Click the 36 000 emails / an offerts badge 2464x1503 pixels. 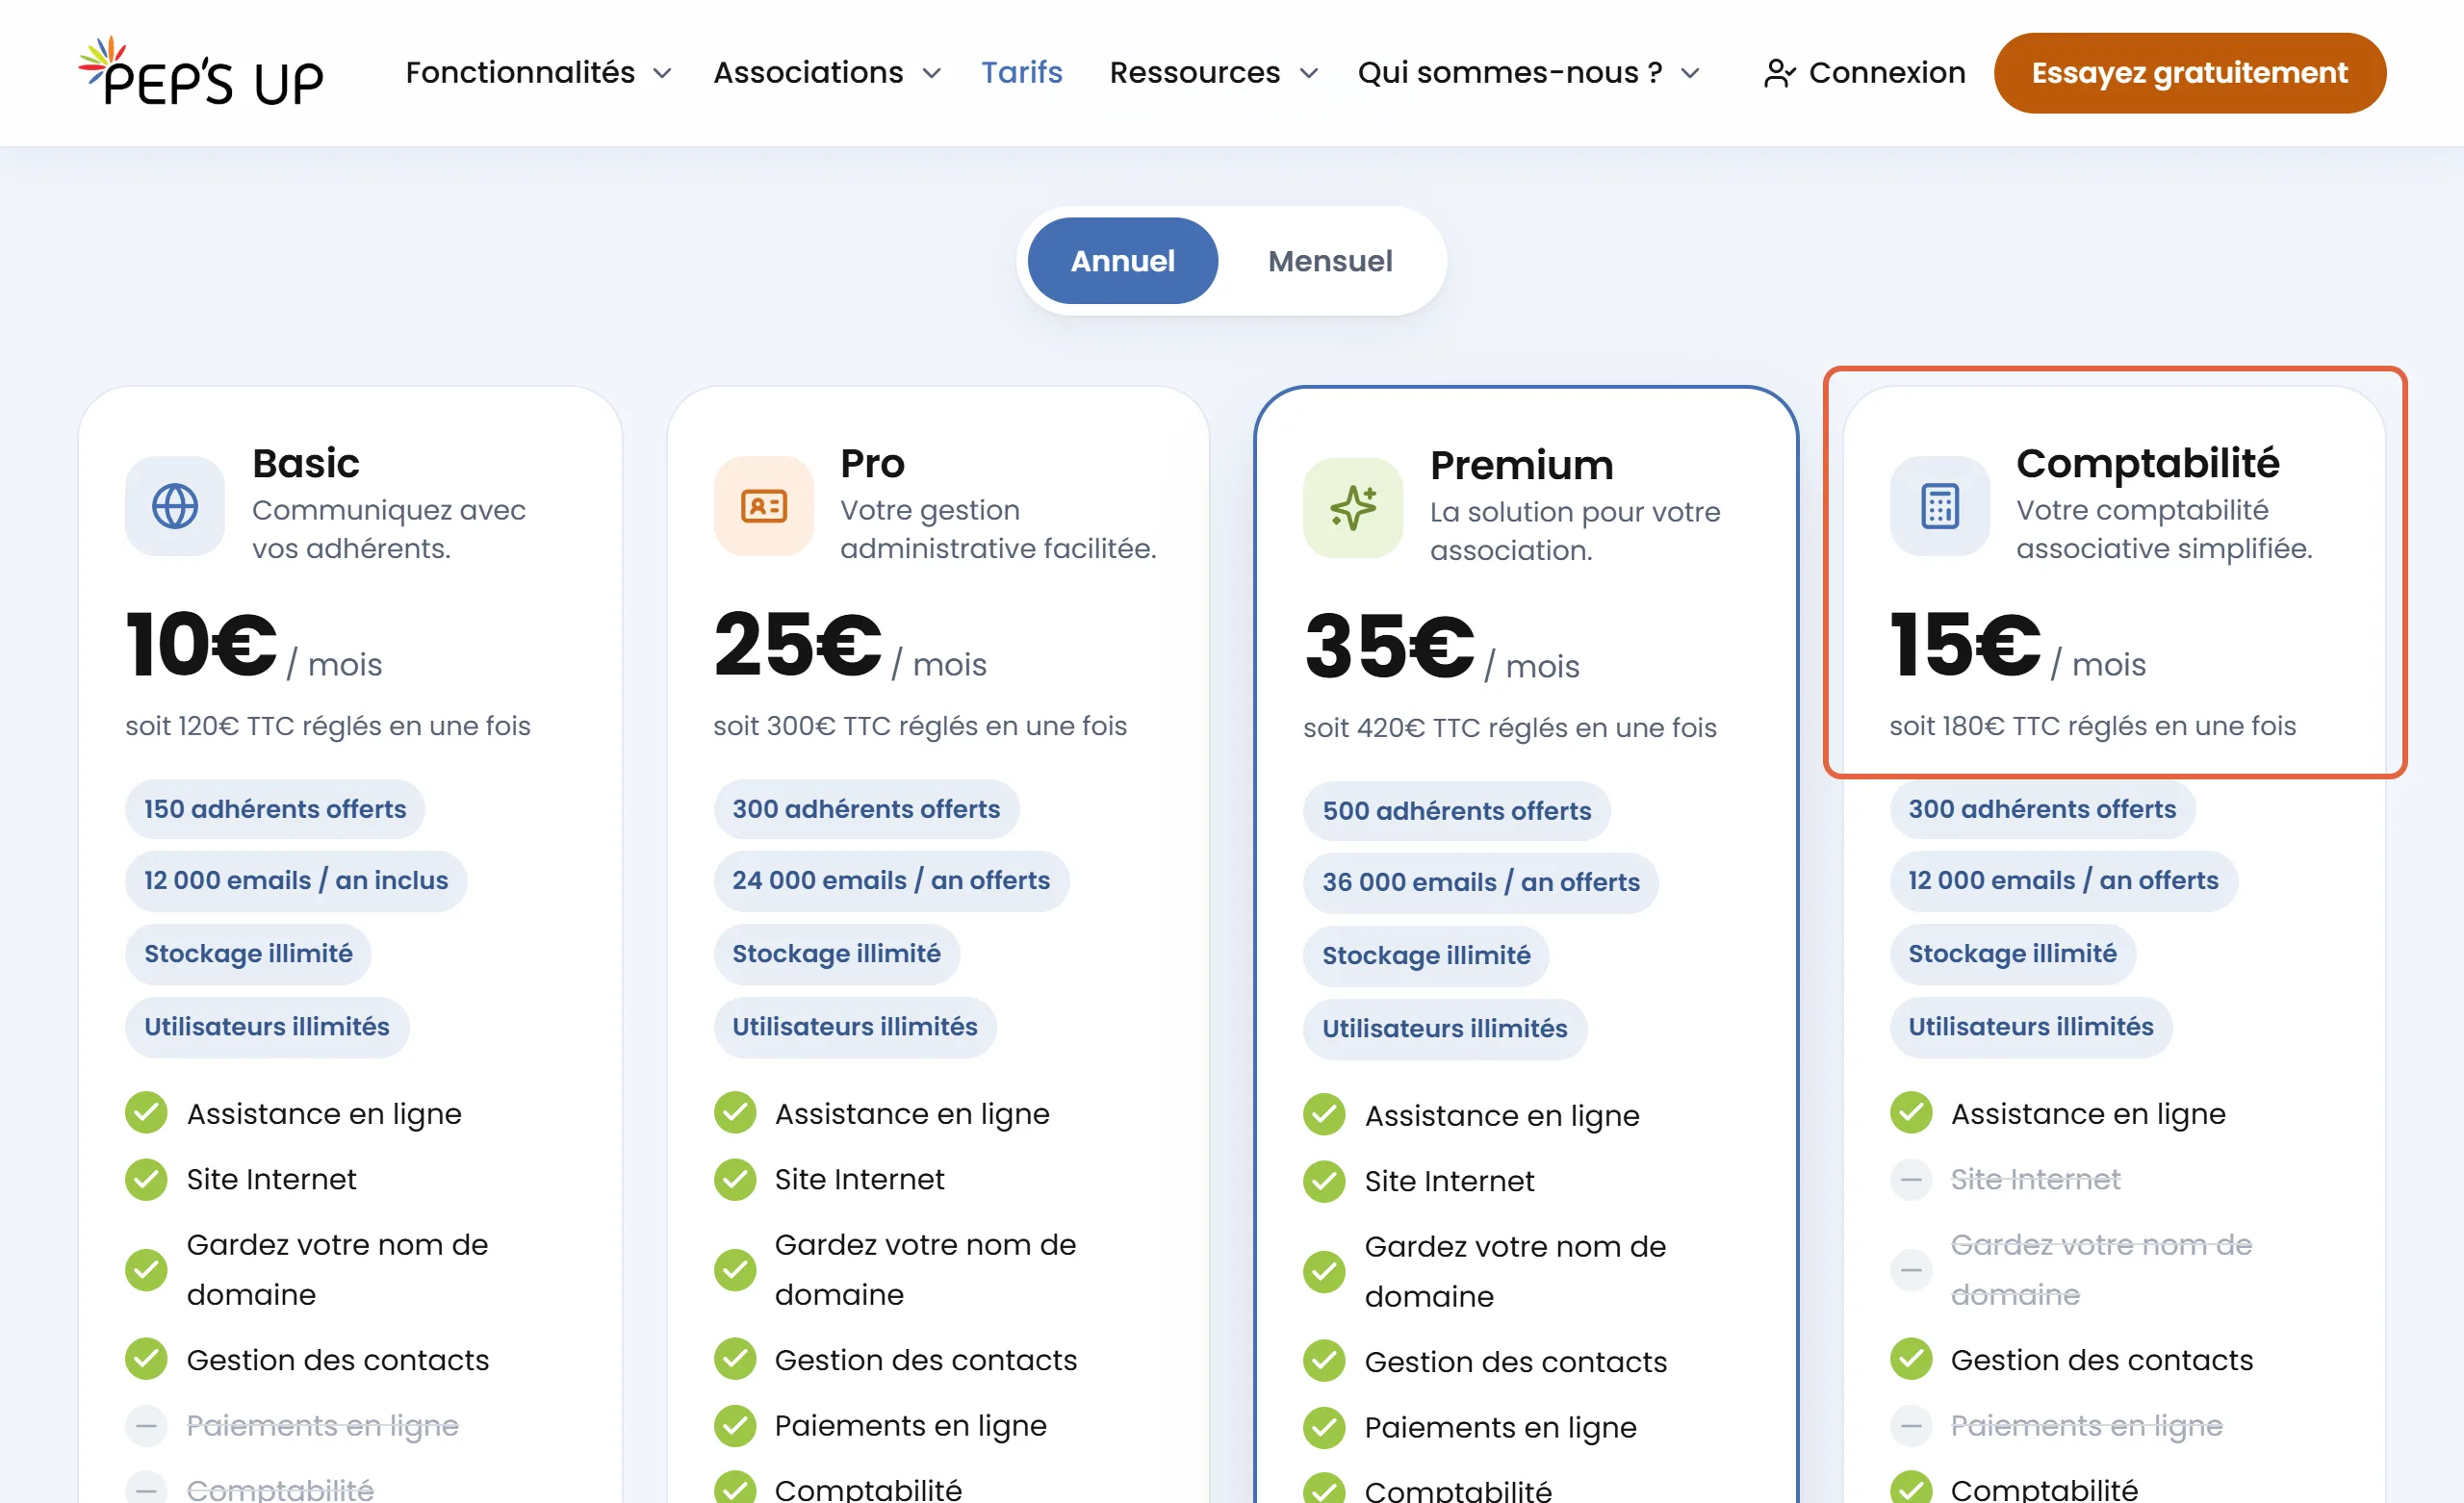click(1480, 882)
